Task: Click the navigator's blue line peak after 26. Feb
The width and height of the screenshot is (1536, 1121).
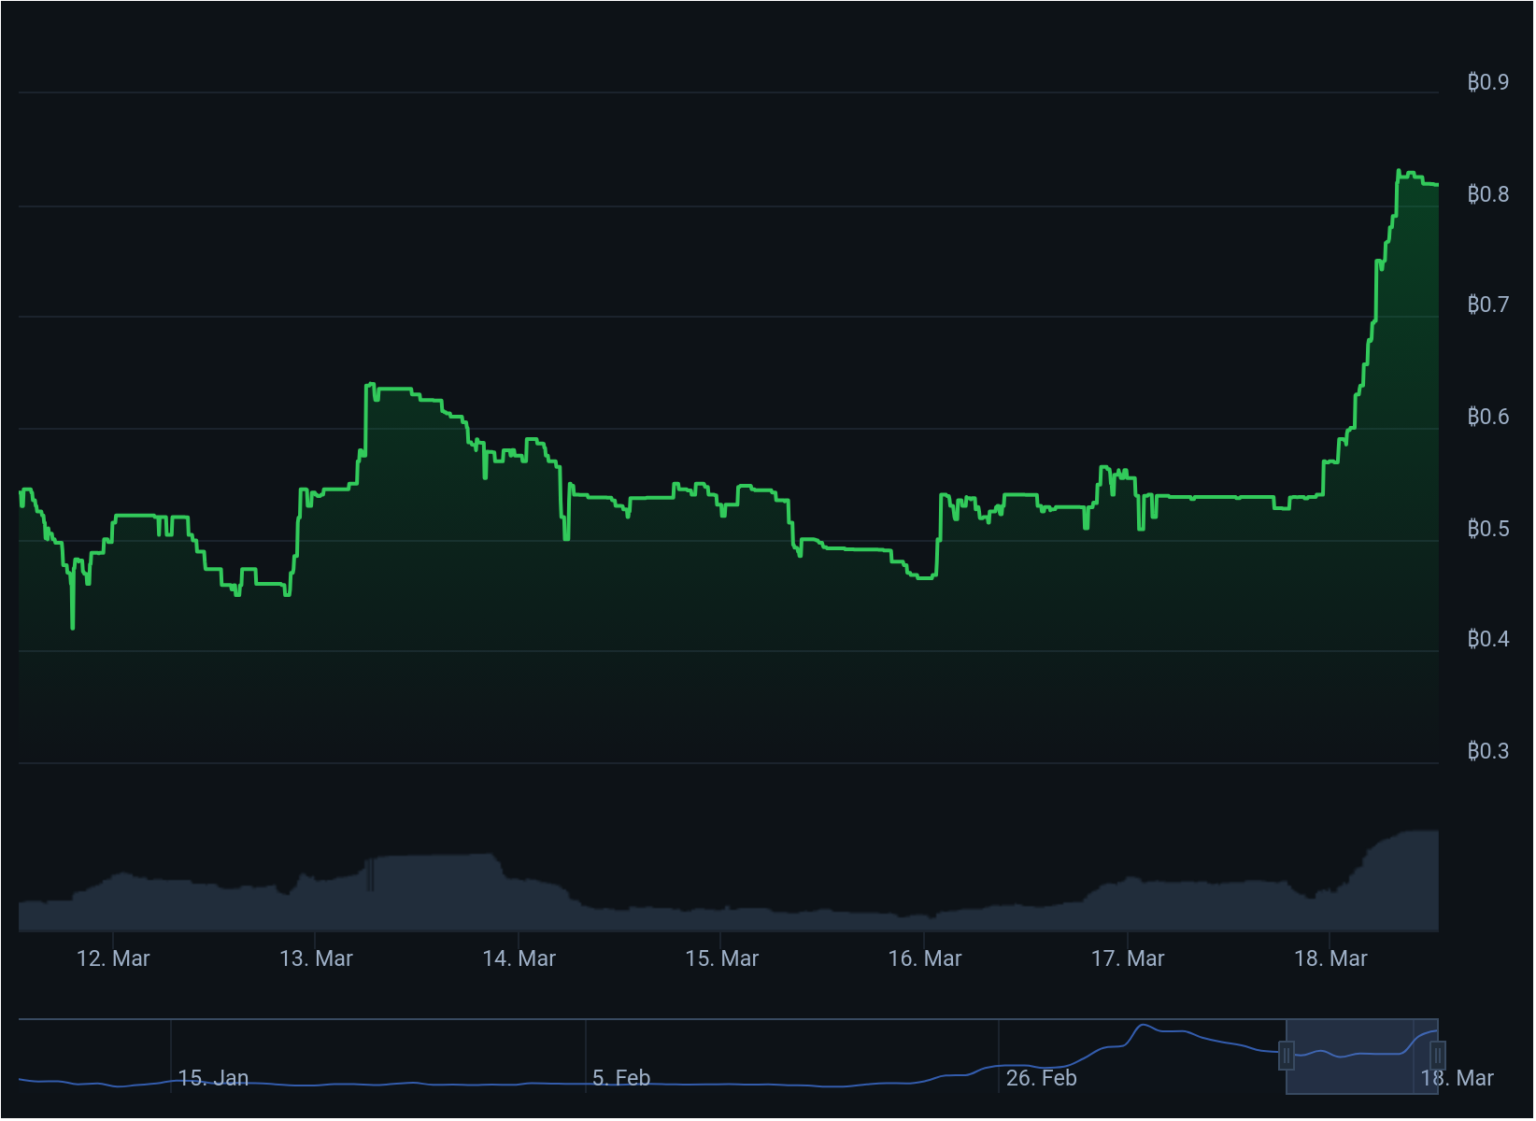Action: (x=1144, y=1026)
